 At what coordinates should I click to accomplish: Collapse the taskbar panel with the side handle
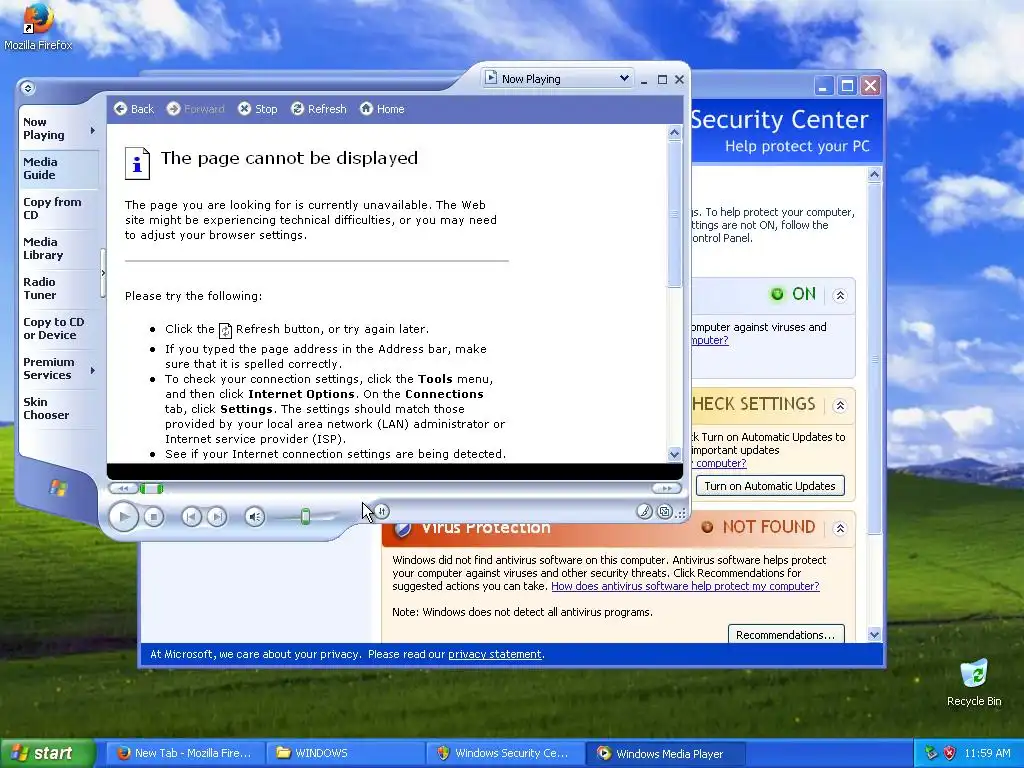pyautogui.click(x=103, y=273)
